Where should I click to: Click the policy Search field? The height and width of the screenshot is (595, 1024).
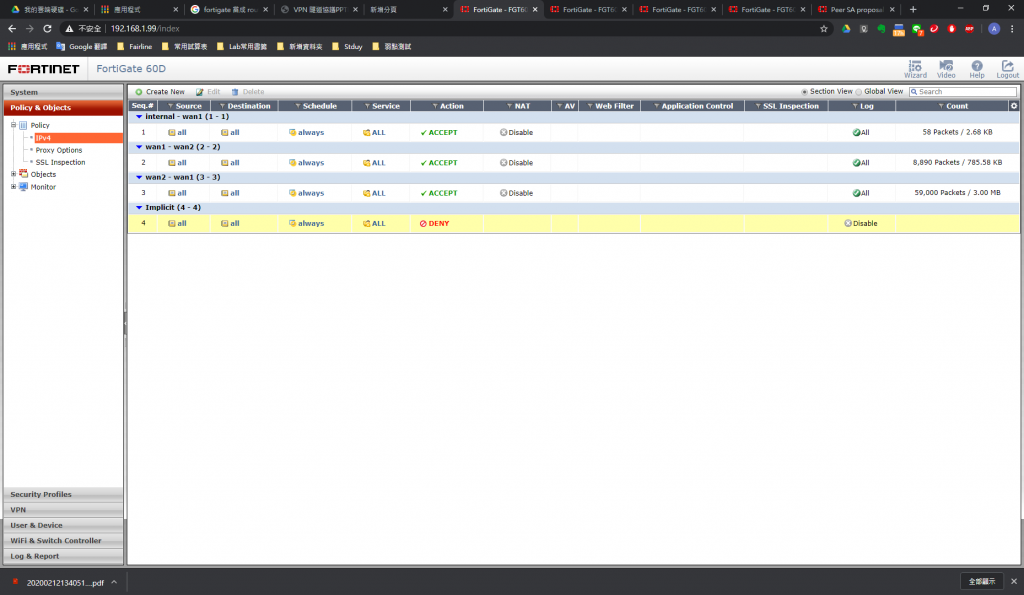coord(963,92)
